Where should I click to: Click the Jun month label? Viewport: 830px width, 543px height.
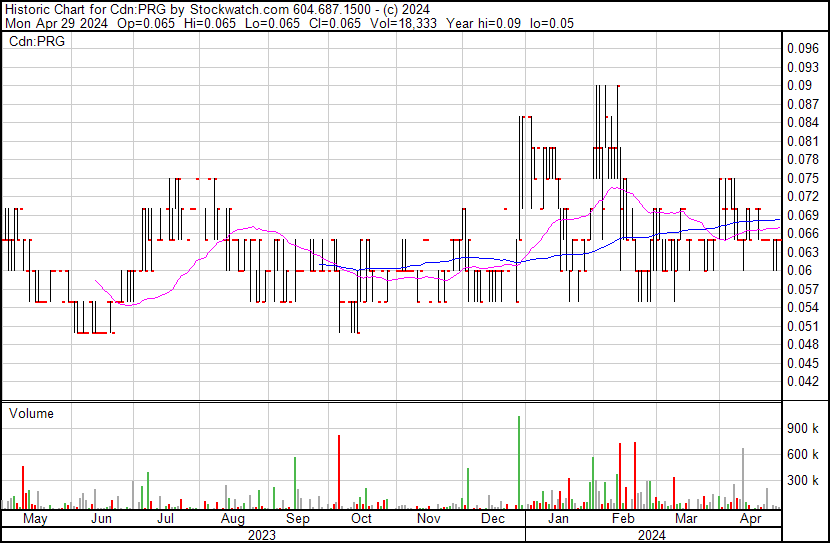[x=101, y=519]
